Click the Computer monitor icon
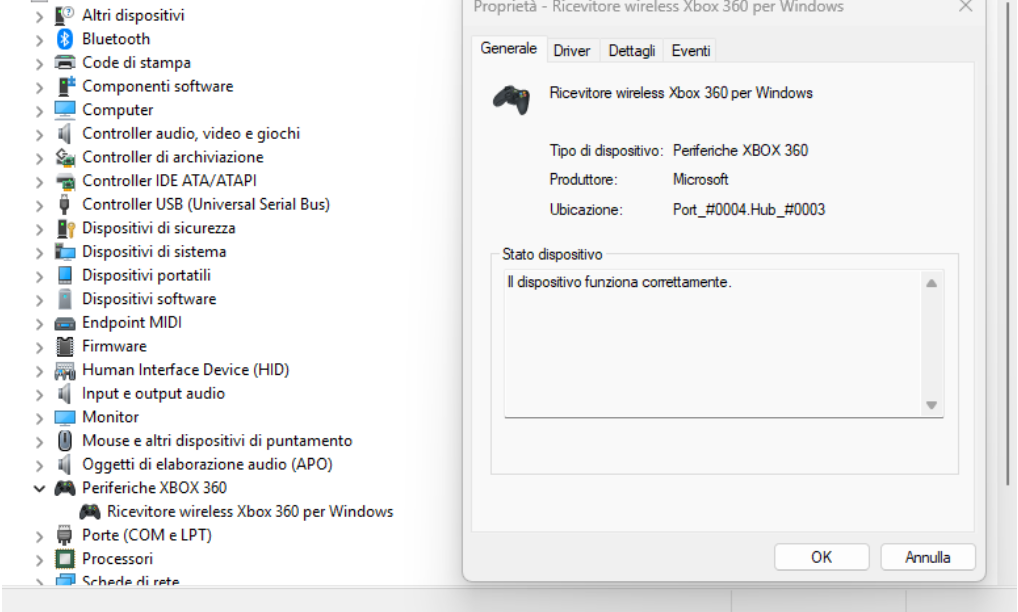Image resolution: width=1018 pixels, height=612 pixels. 64,110
